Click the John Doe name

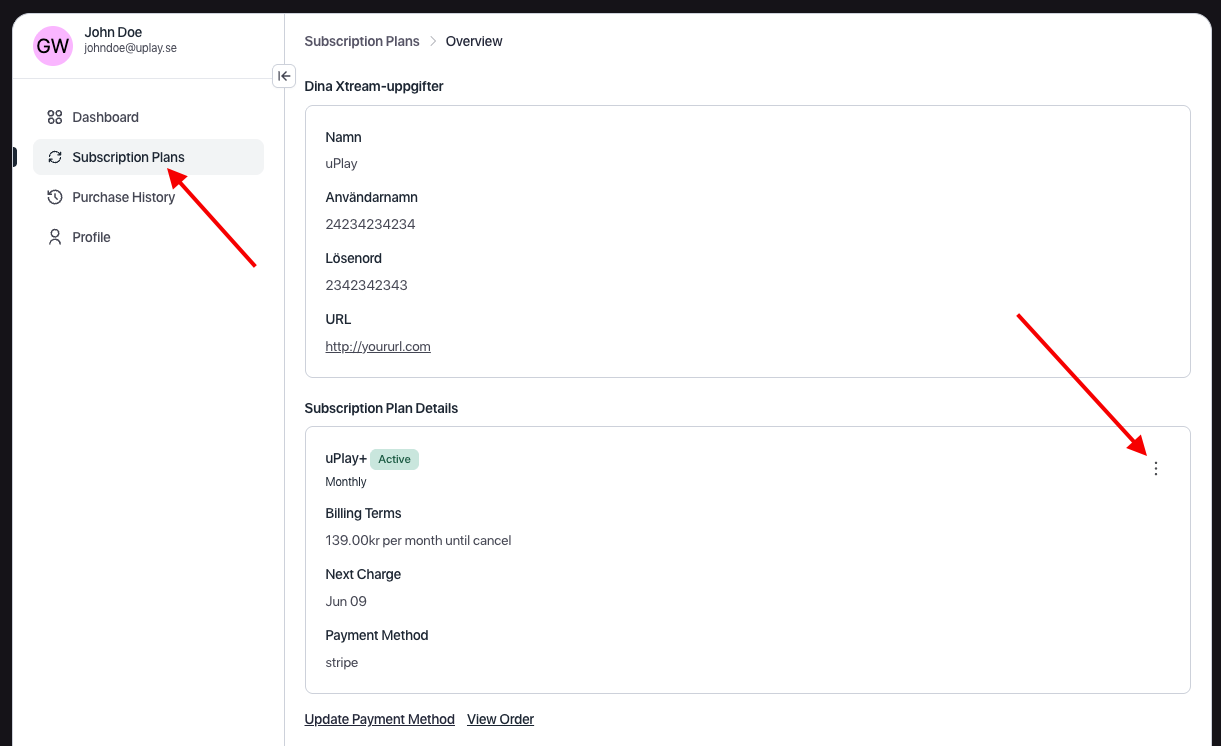113,32
